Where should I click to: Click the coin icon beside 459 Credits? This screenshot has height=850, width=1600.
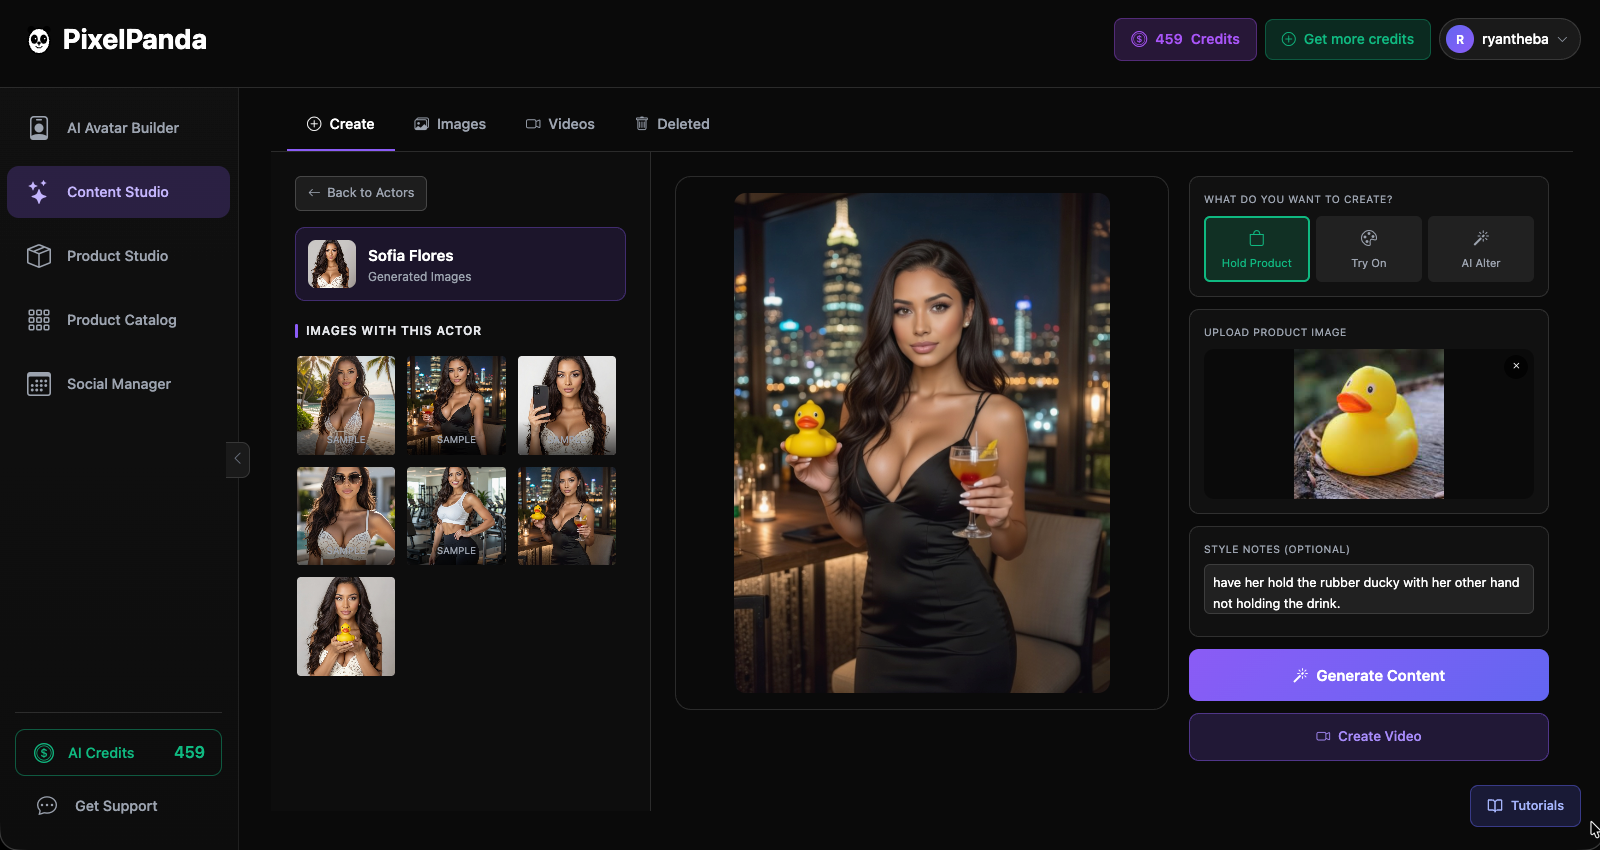(x=1139, y=39)
